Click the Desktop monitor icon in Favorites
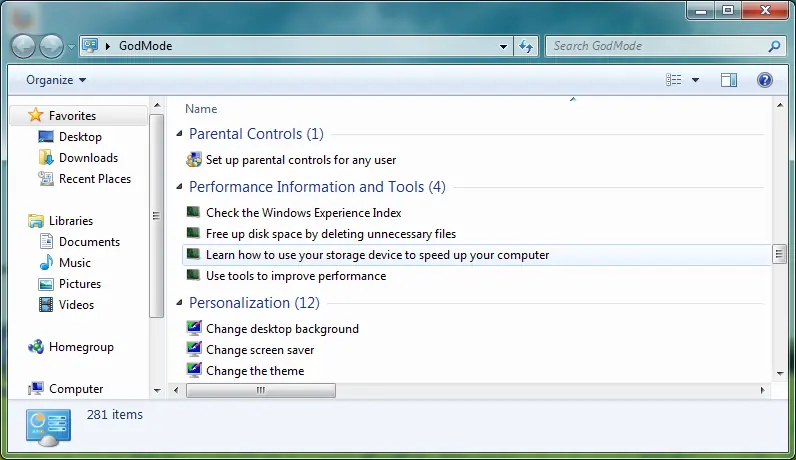This screenshot has height=460, width=796. pyautogui.click(x=46, y=137)
